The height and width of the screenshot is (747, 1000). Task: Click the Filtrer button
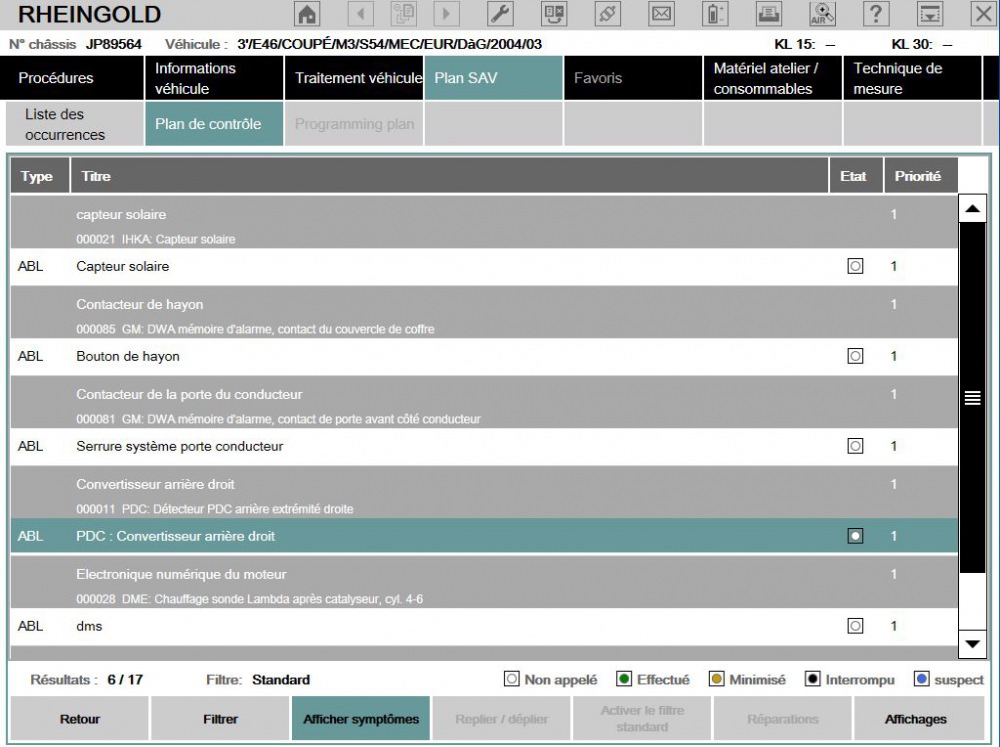tap(220, 719)
